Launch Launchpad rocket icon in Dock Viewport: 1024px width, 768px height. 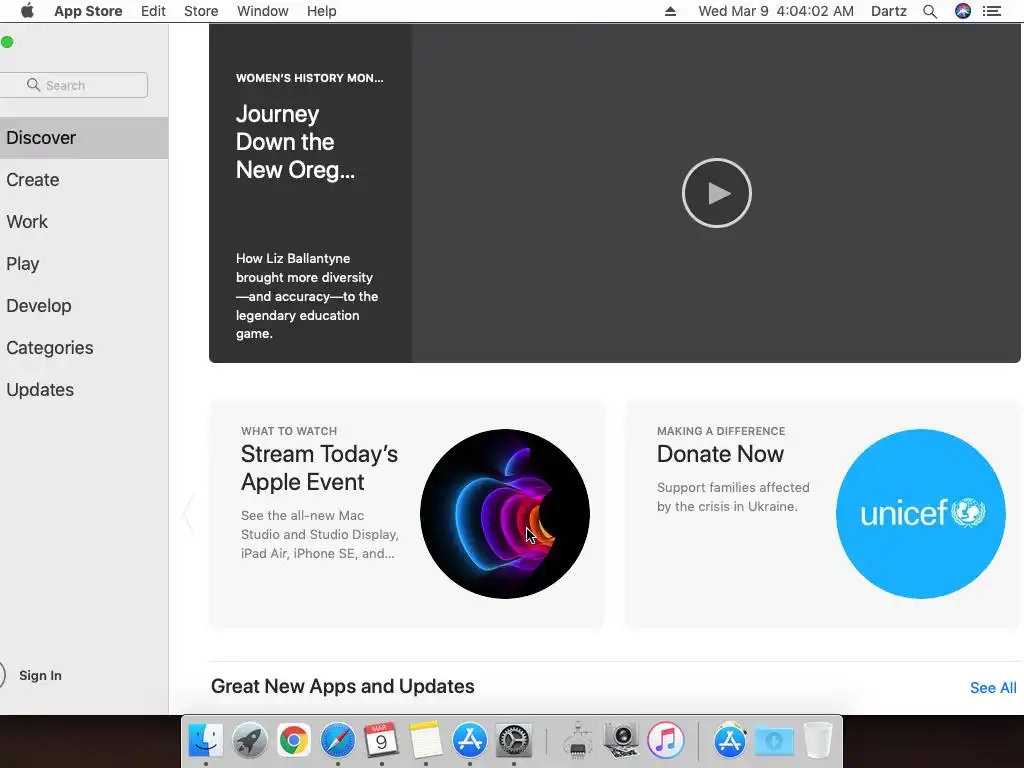(249, 740)
